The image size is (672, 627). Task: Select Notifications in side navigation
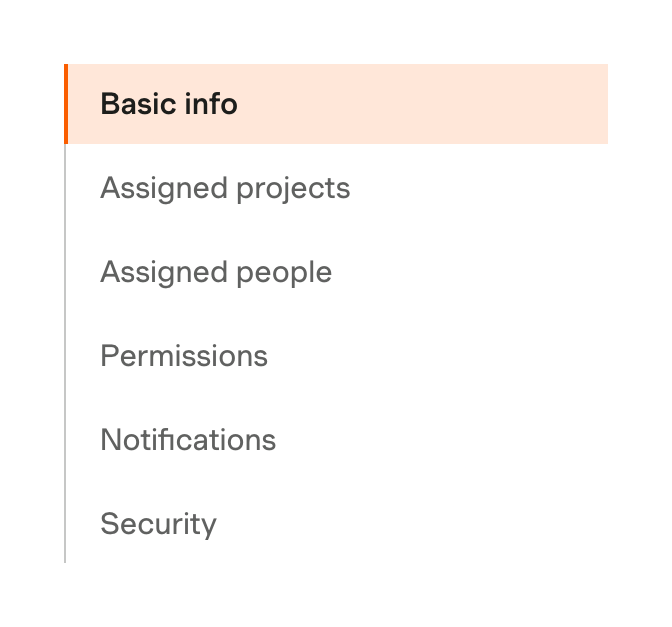click(x=188, y=440)
